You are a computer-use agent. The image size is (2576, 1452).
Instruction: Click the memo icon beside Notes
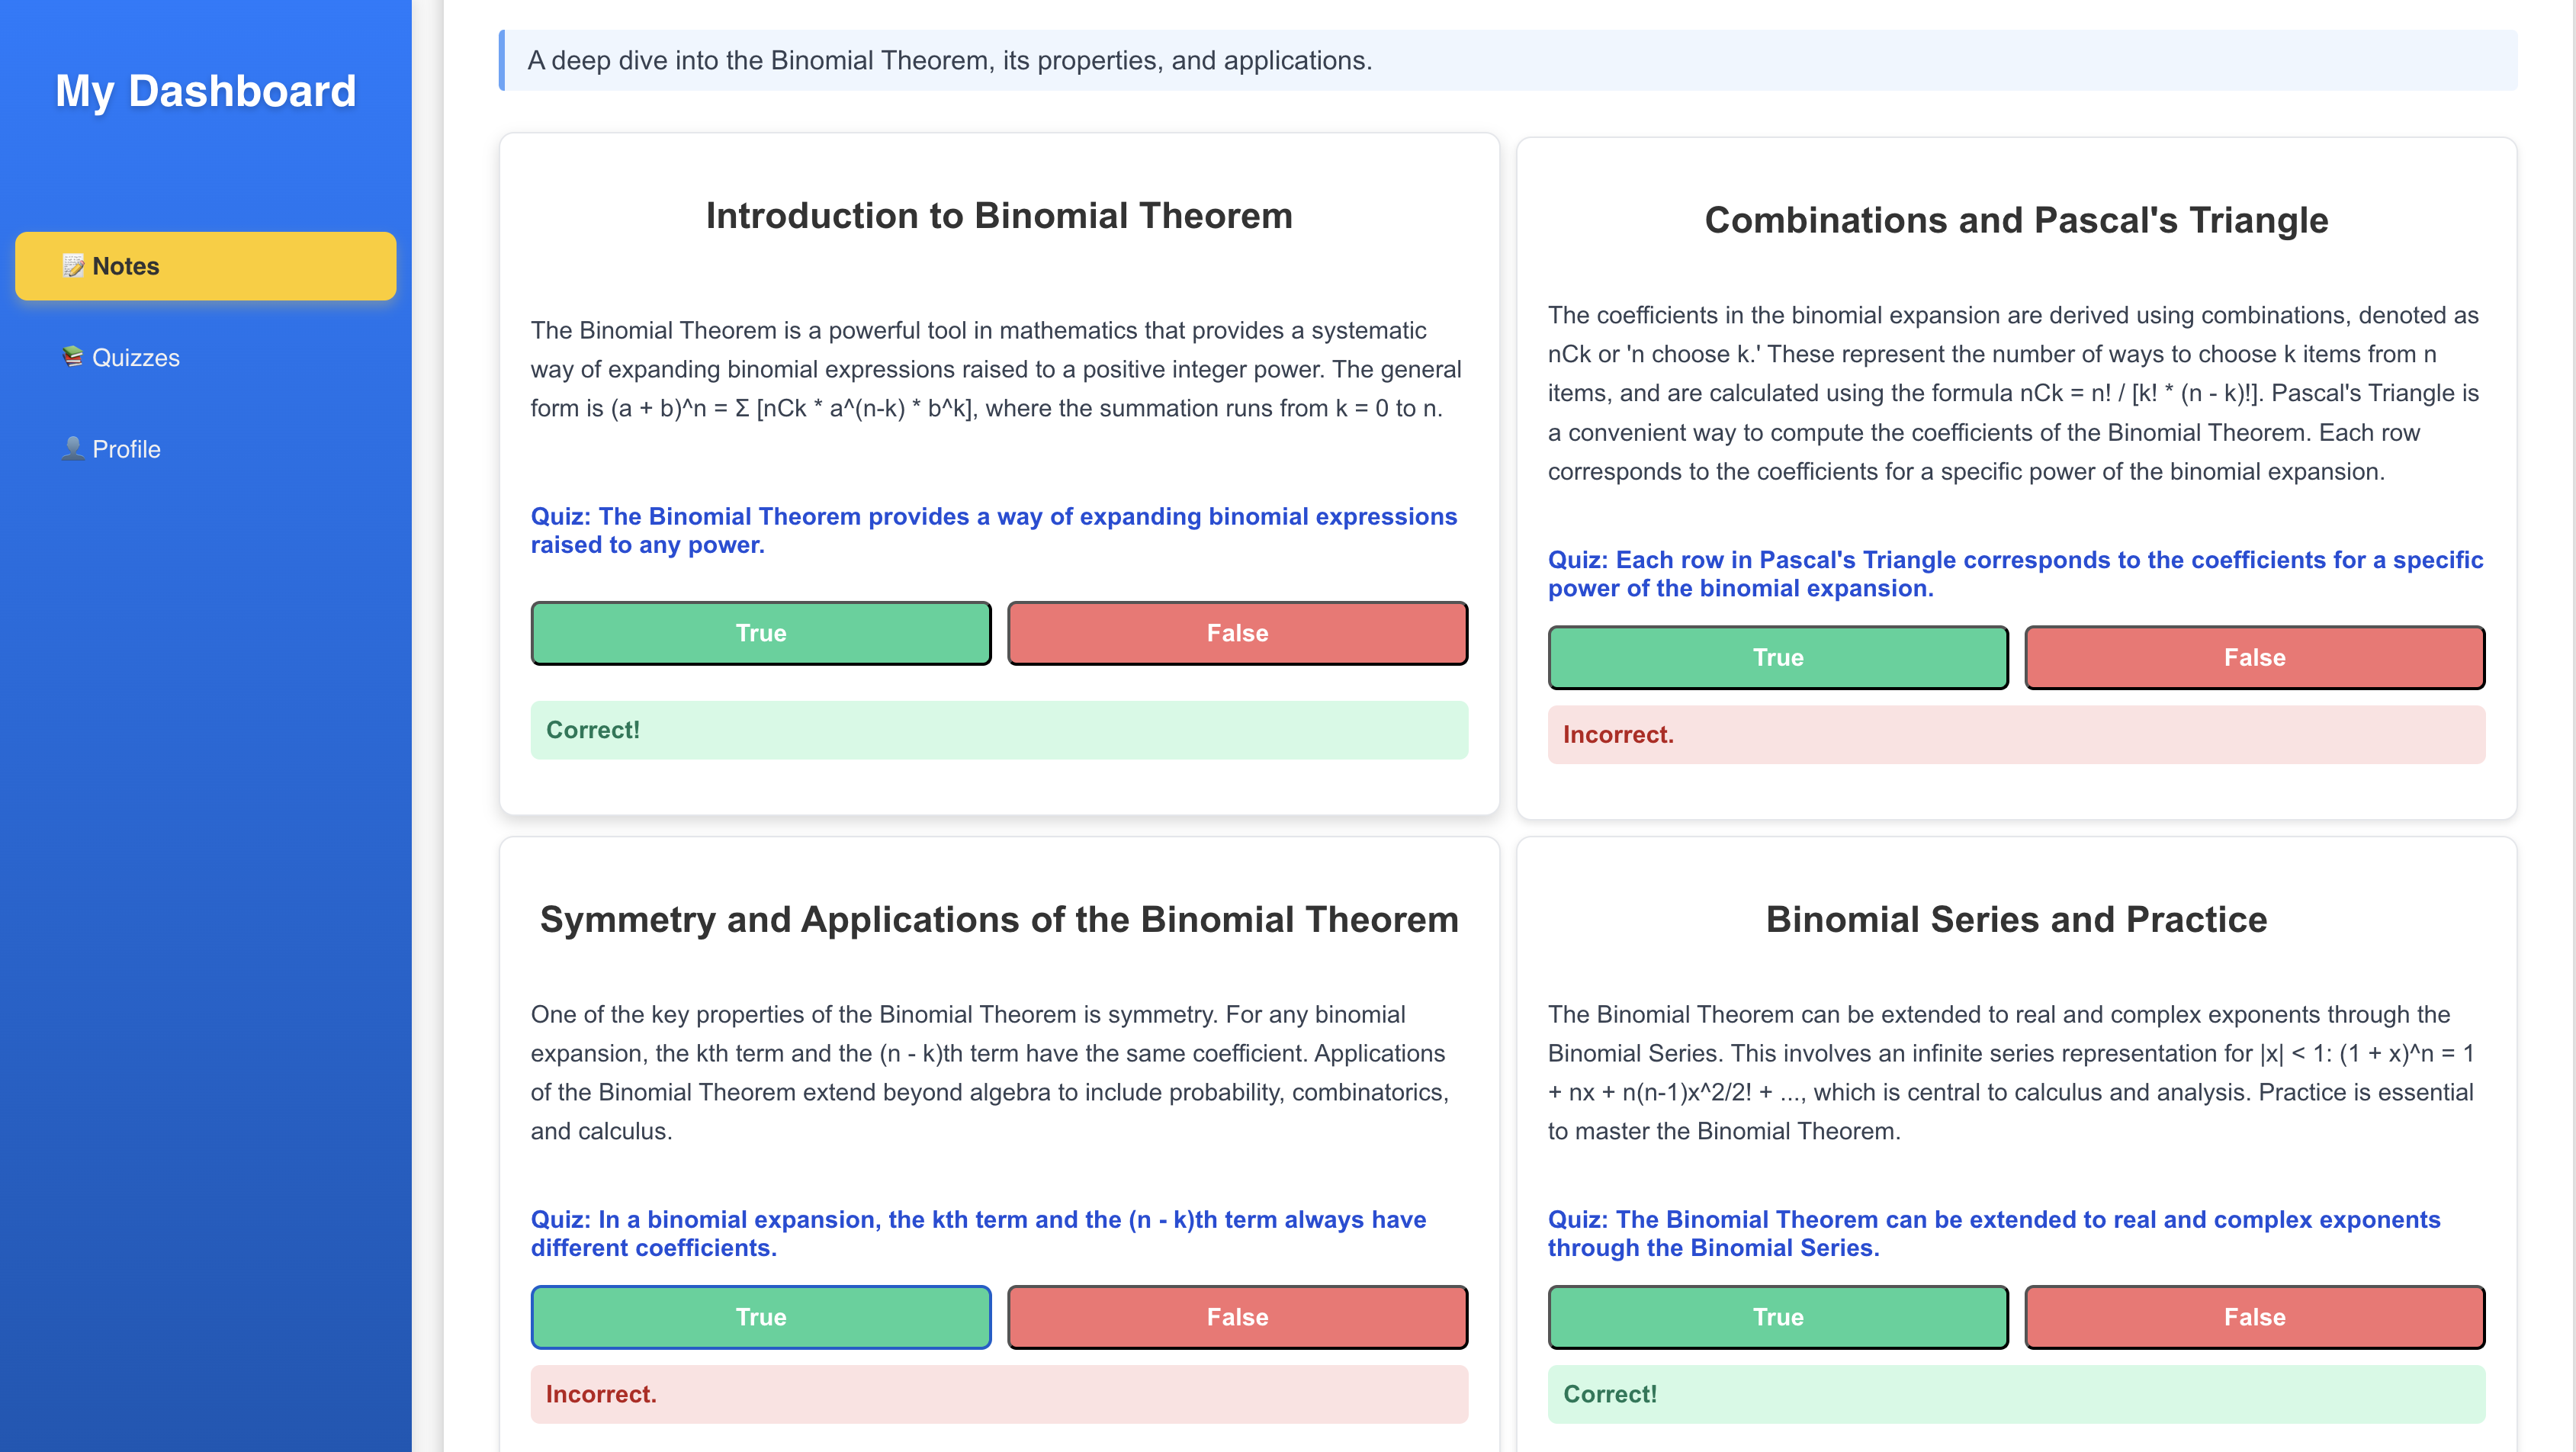[x=73, y=266]
